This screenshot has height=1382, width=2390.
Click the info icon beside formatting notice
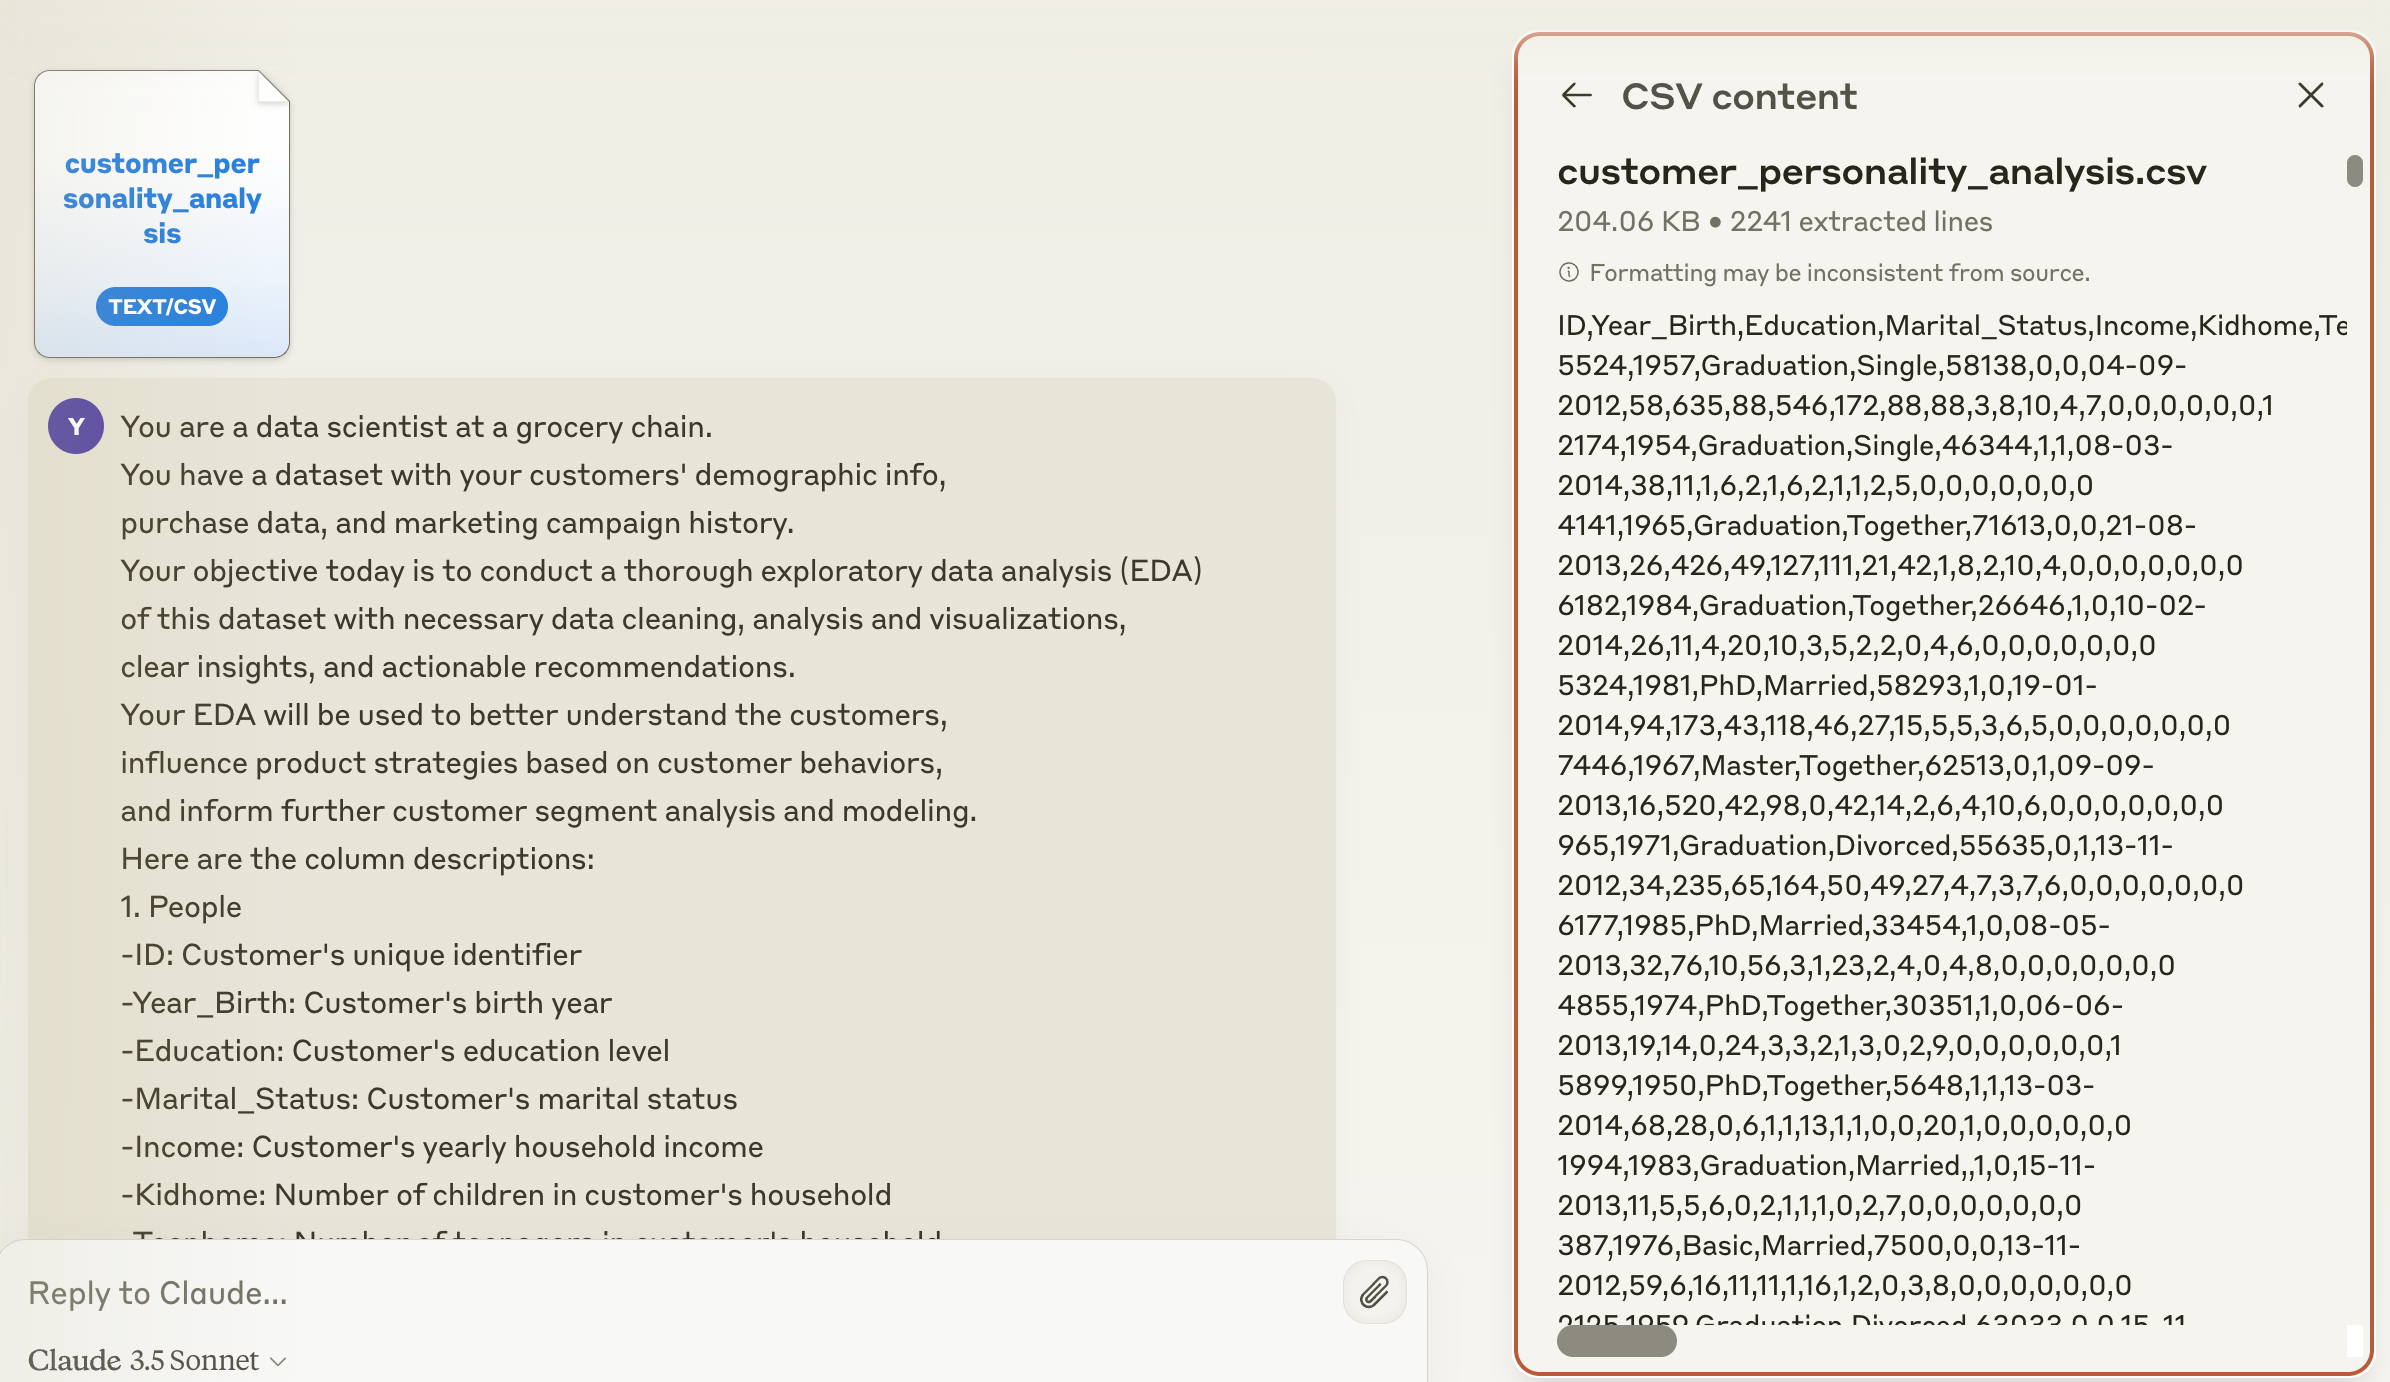coord(1569,273)
